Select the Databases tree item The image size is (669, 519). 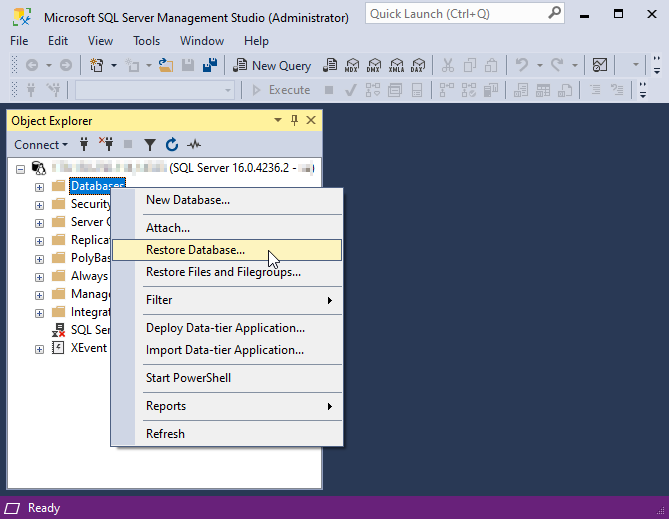[97, 186]
